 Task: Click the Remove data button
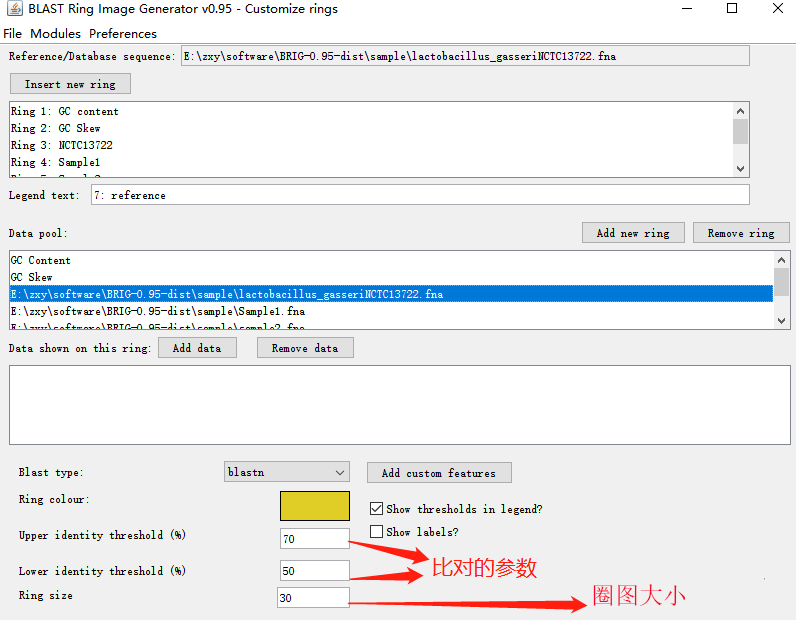(305, 348)
